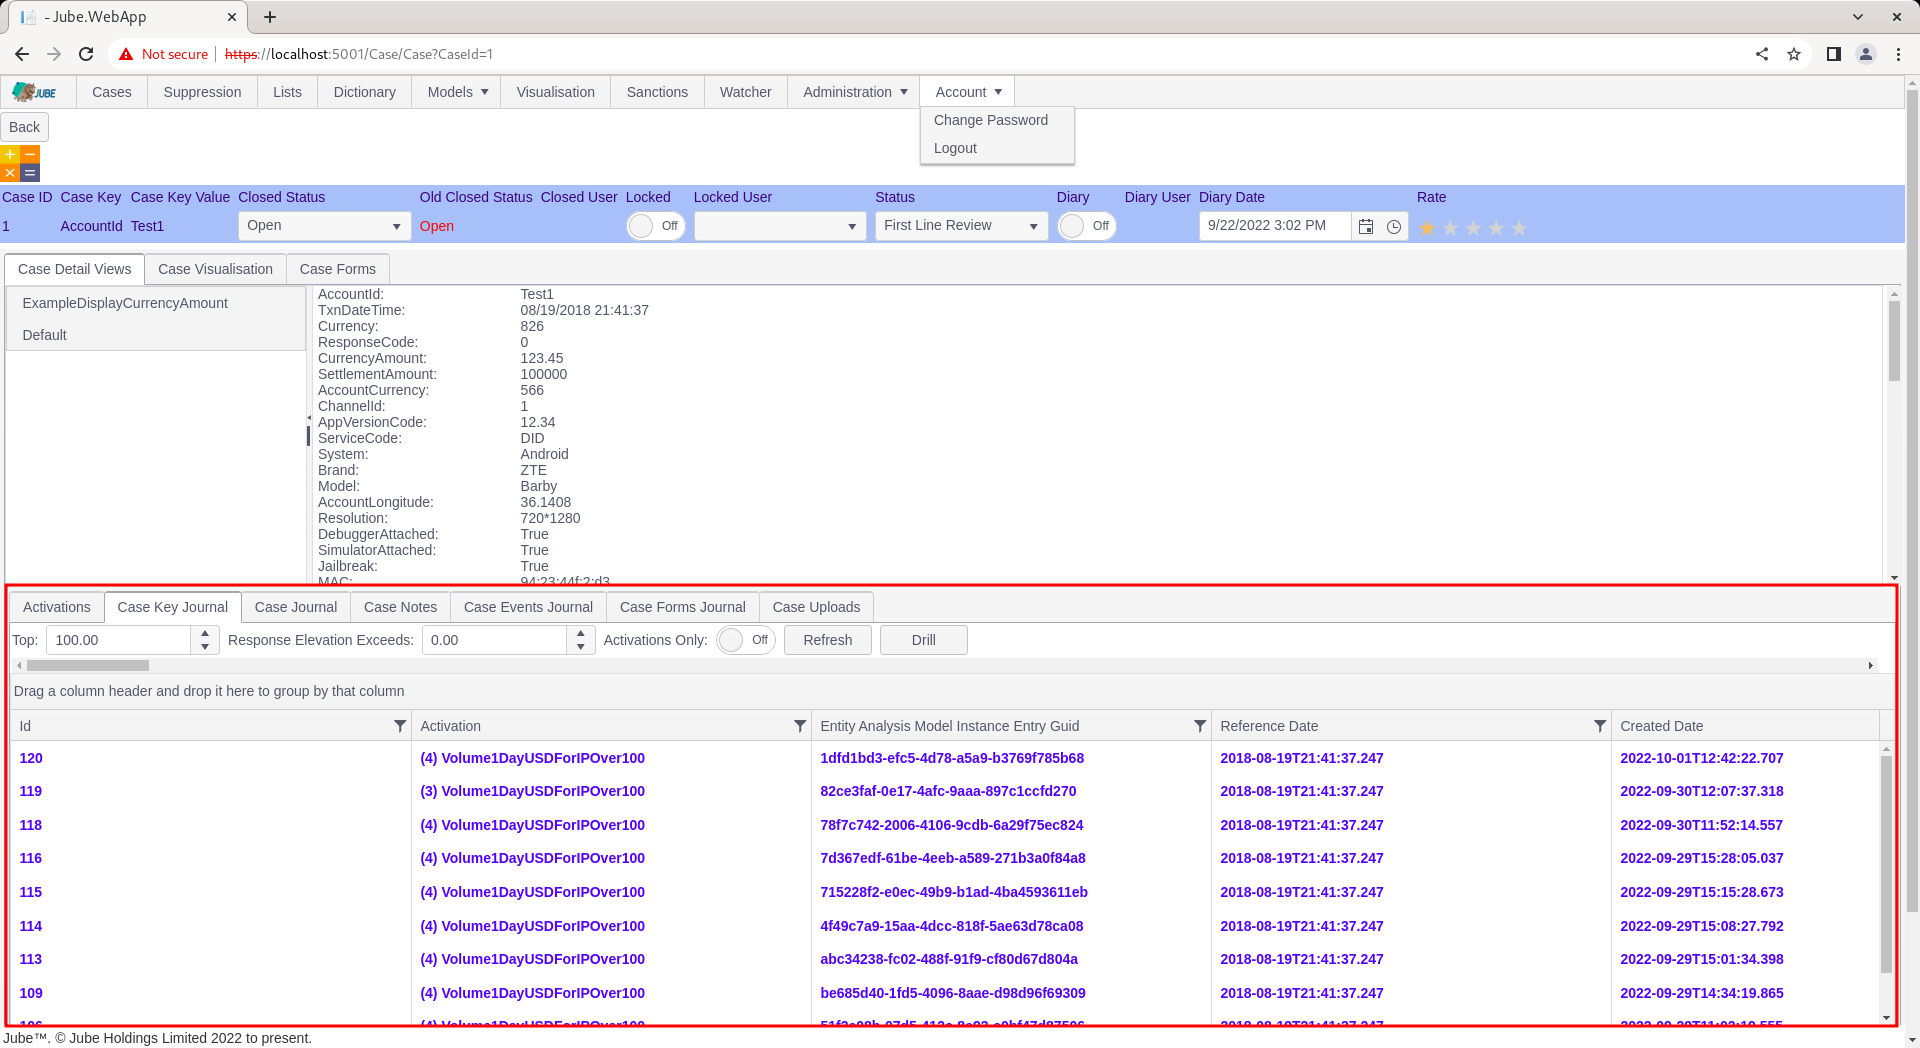The height and width of the screenshot is (1048, 1920).
Task: Click the journal grid vertical scrollbar thumb
Action: tap(1886, 864)
